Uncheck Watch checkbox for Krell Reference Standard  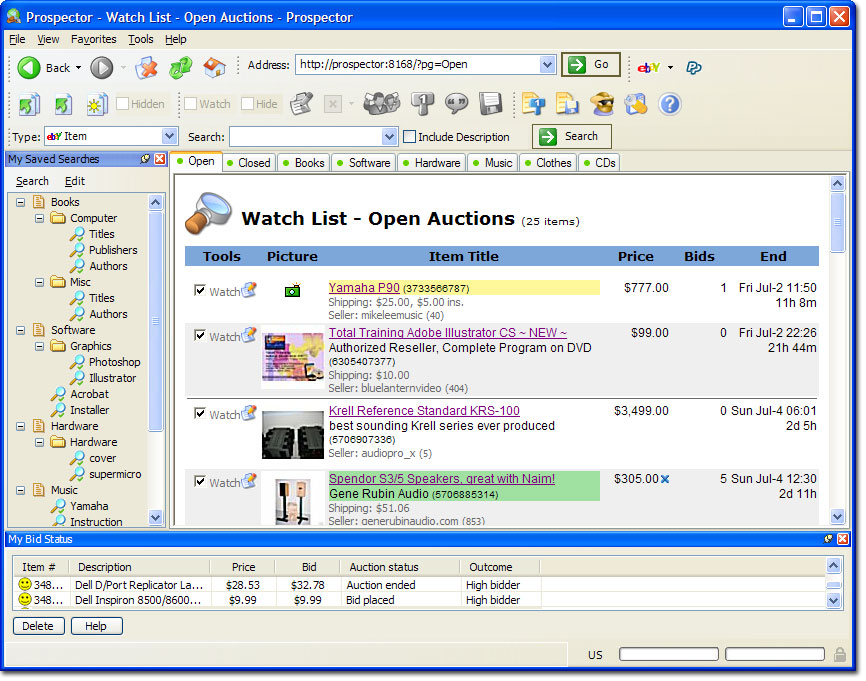point(200,413)
